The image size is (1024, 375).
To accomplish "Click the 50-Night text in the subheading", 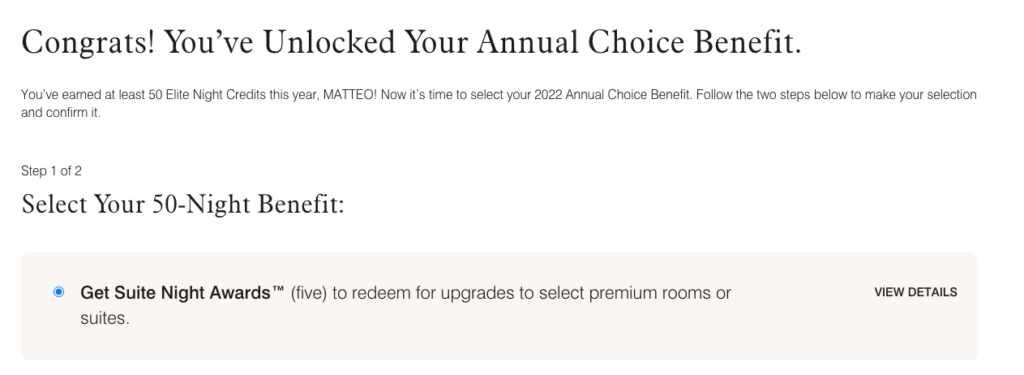I will point(202,204).
